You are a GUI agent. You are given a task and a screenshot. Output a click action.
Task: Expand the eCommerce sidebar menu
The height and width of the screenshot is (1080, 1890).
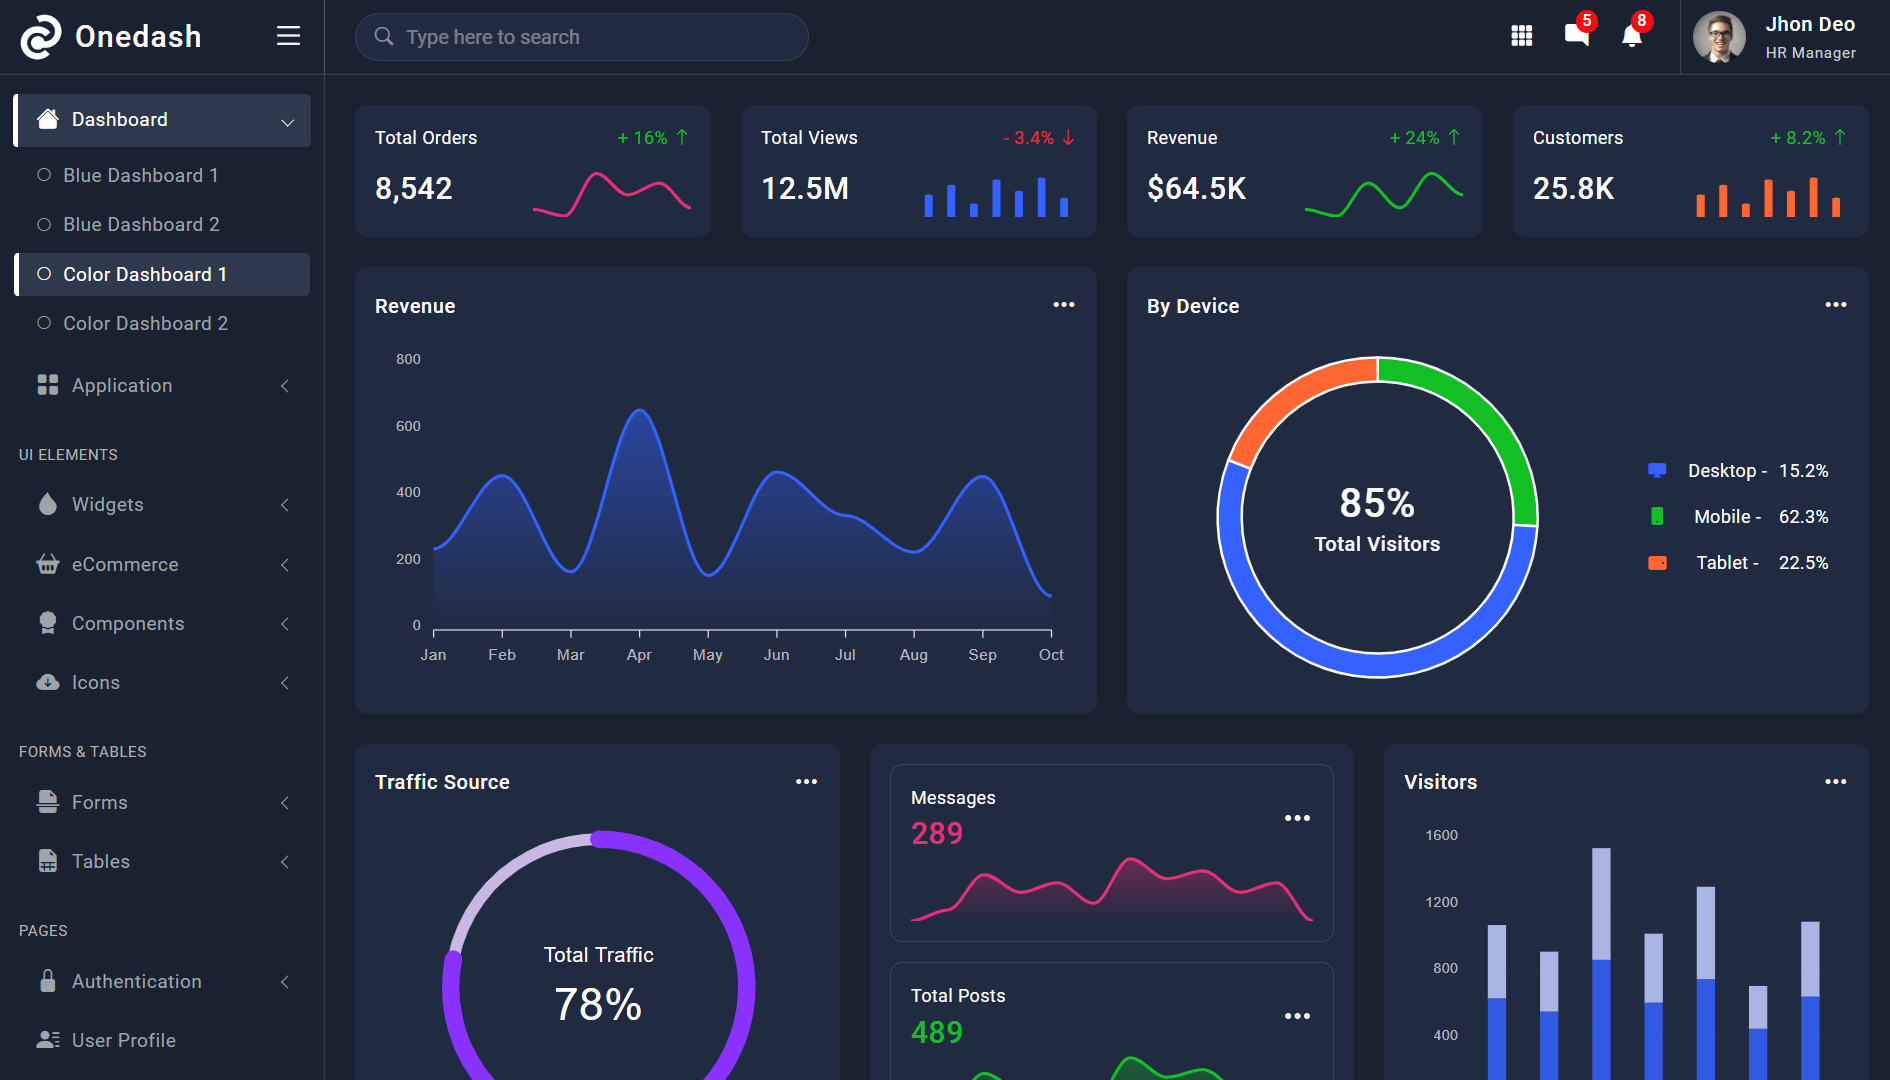click(162, 564)
